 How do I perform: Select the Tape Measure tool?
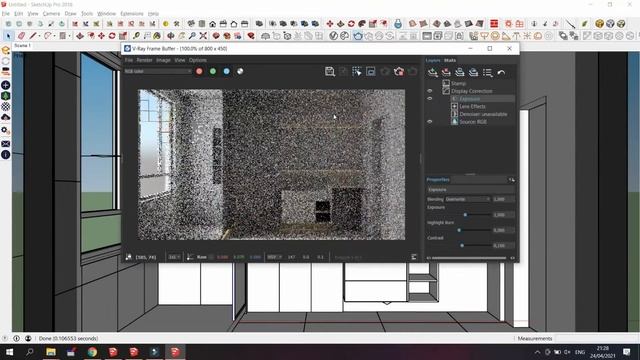136,36
